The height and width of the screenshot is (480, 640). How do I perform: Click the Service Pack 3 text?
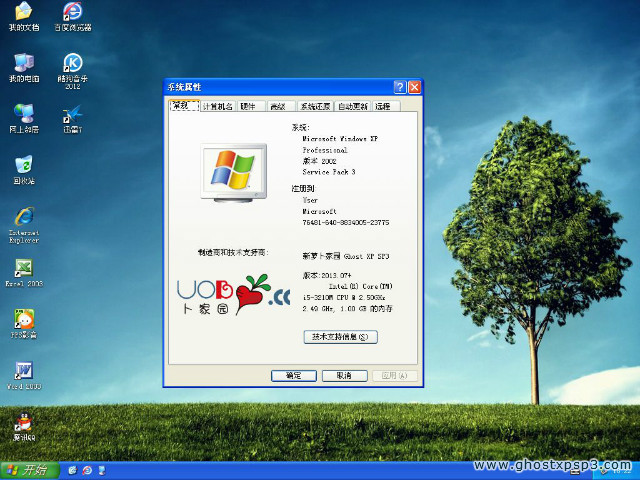[x=329, y=172]
